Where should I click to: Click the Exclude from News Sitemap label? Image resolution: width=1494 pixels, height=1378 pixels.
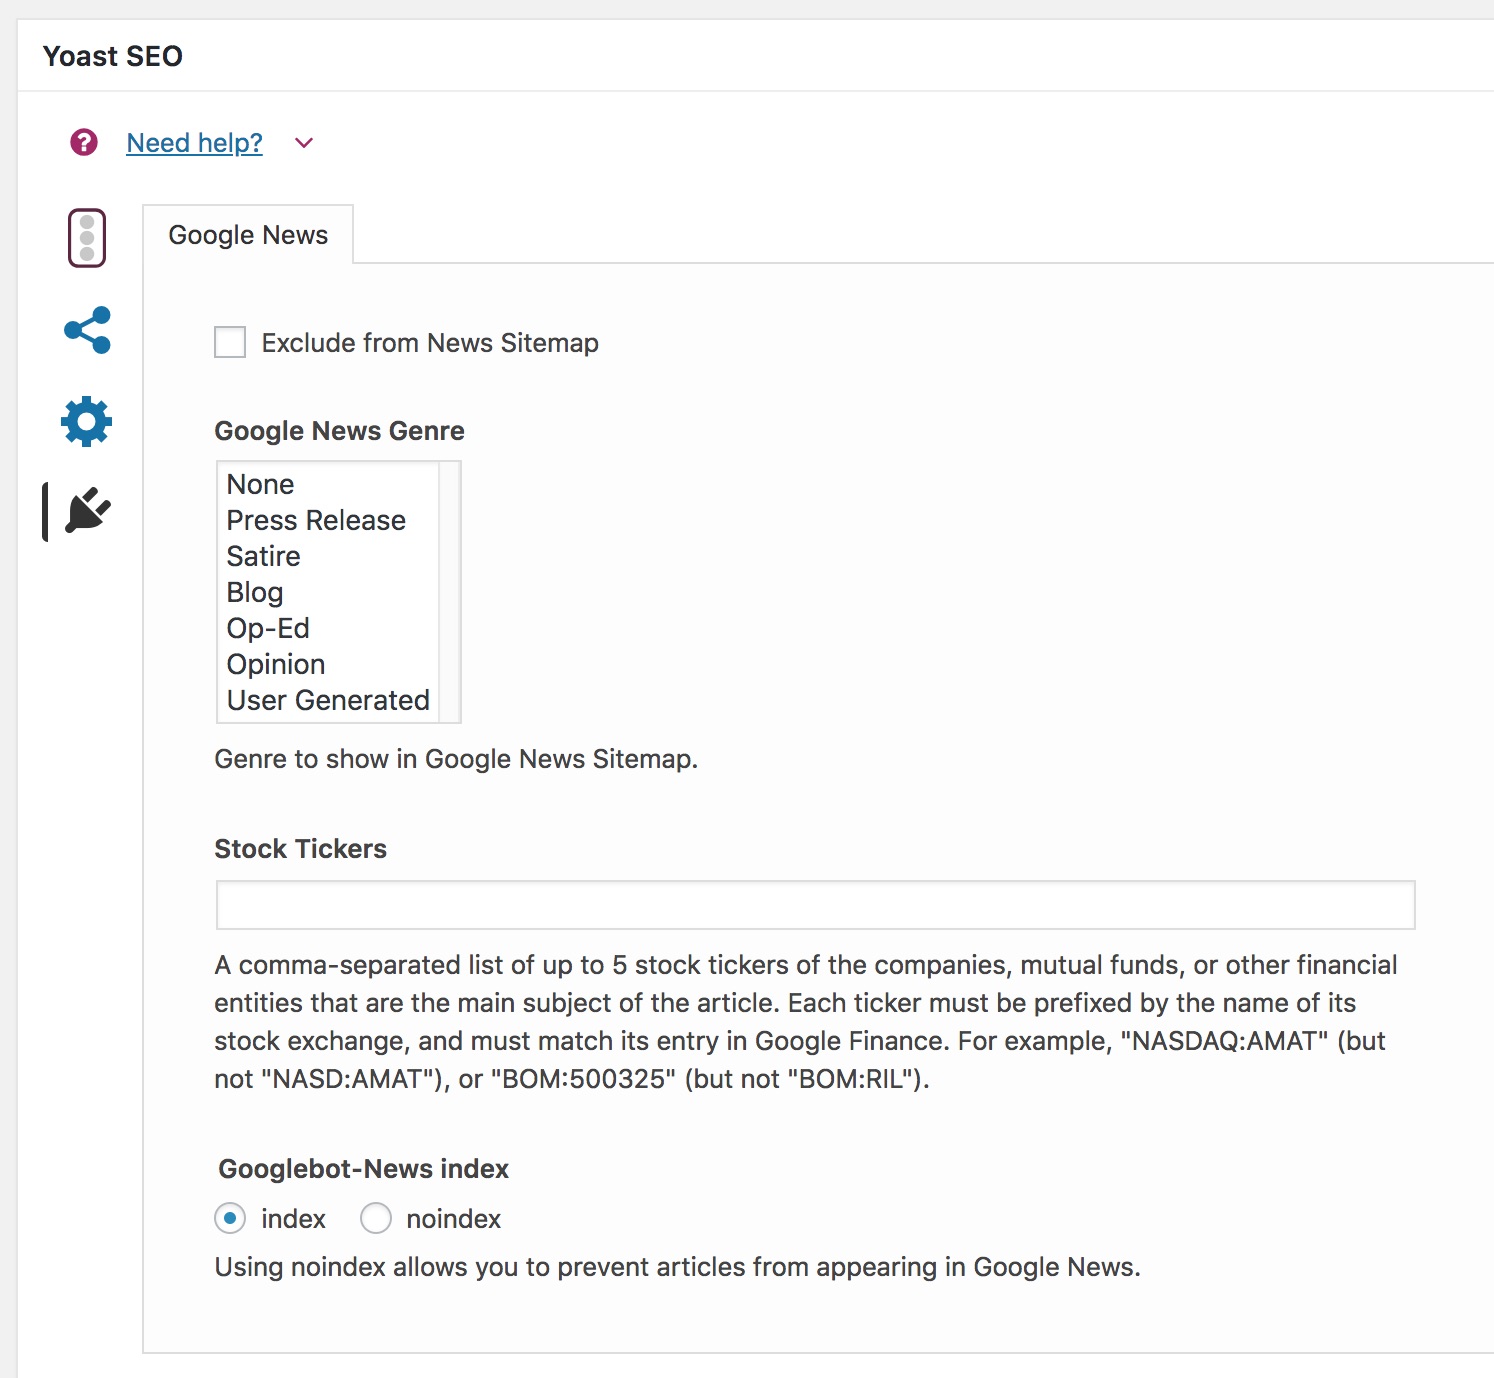coord(430,343)
